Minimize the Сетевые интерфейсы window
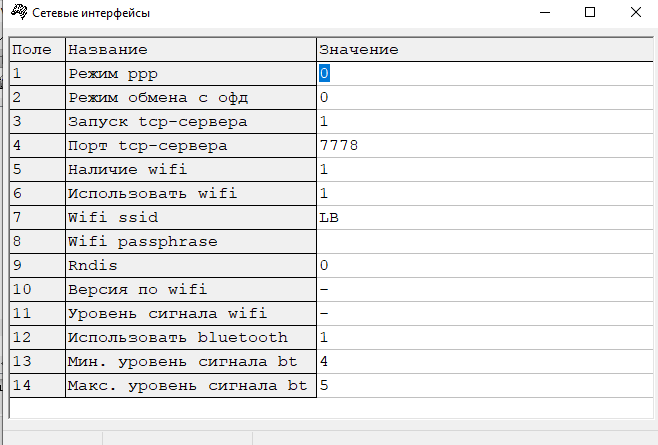Screen dimensions: 658x445 point(545,13)
